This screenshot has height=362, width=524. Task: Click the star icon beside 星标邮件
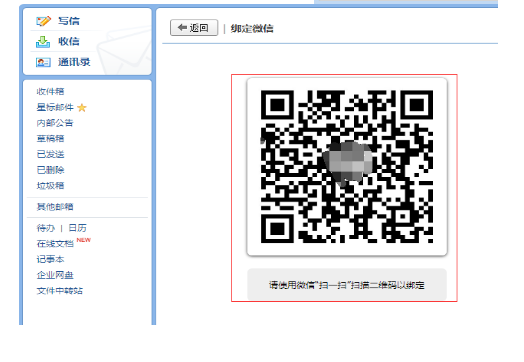(82, 108)
